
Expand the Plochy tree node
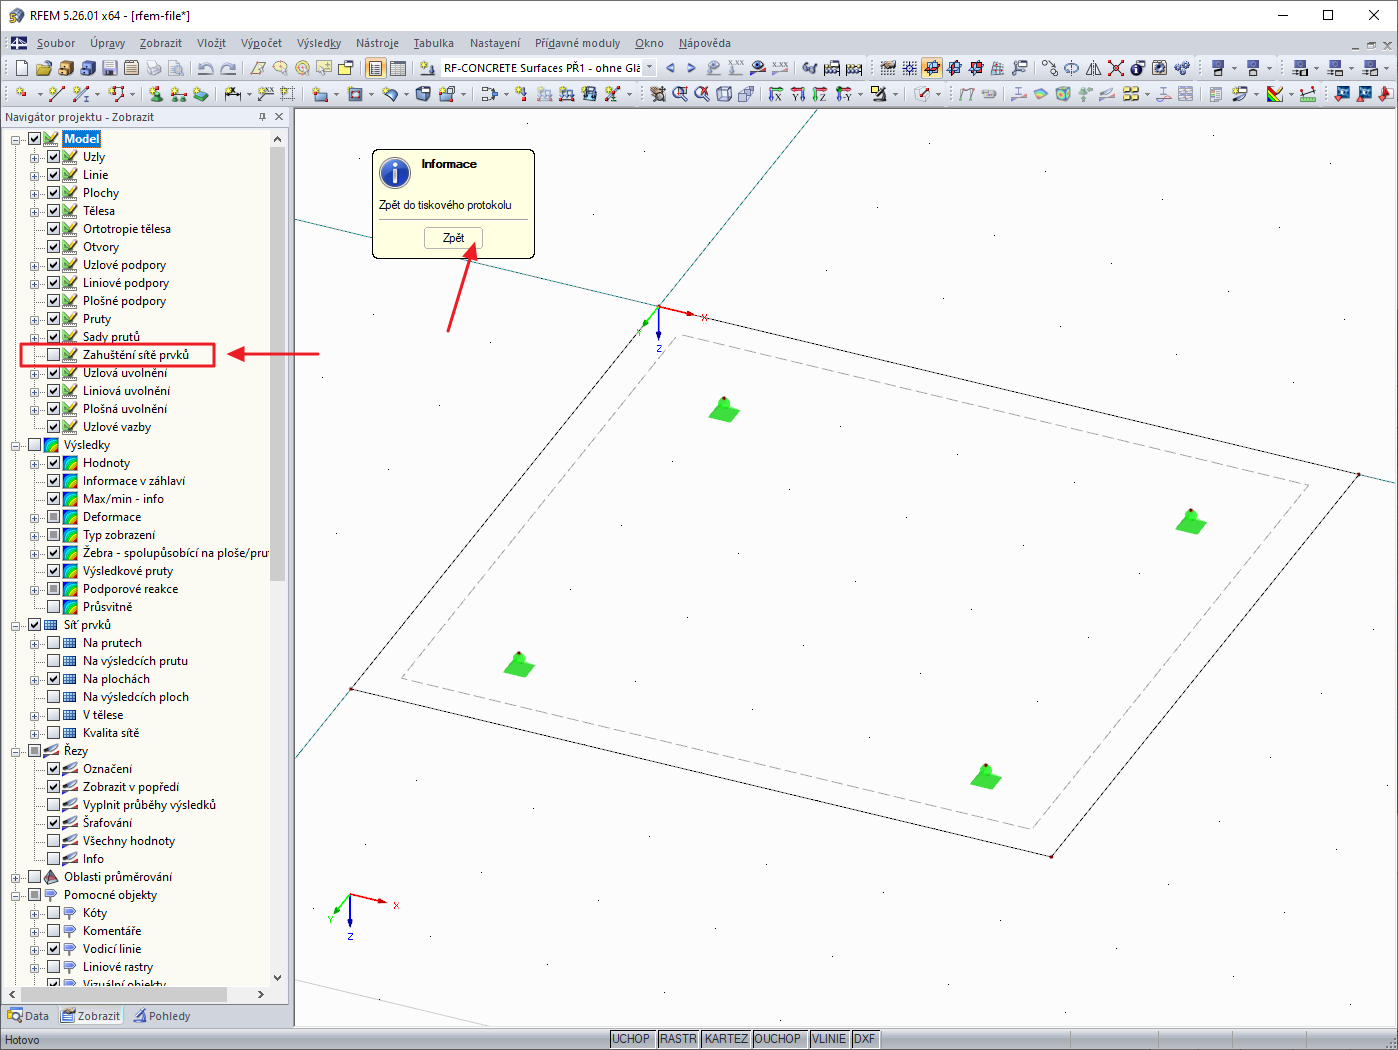pyautogui.click(x=35, y=193)
